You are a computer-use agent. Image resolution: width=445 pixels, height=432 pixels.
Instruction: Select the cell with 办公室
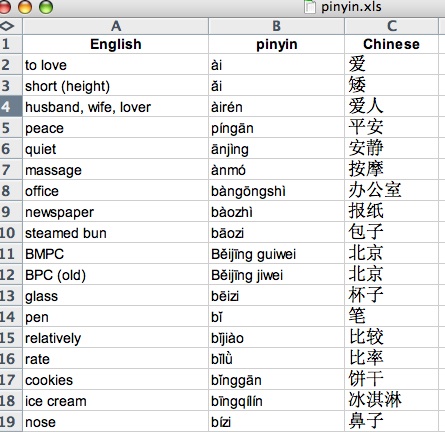tap(392, 191)
